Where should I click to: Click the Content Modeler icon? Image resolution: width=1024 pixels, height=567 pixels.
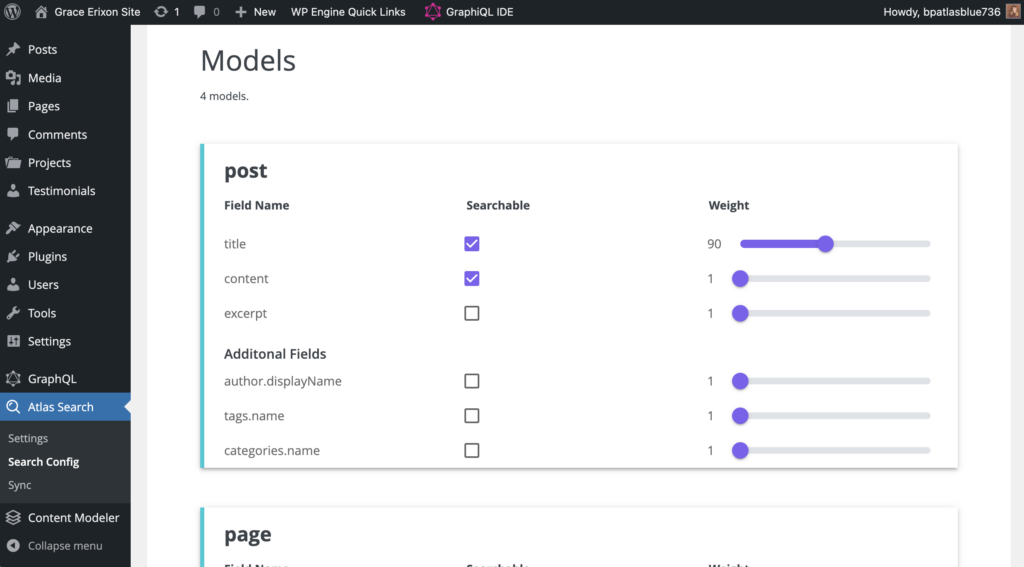[13, 518]
